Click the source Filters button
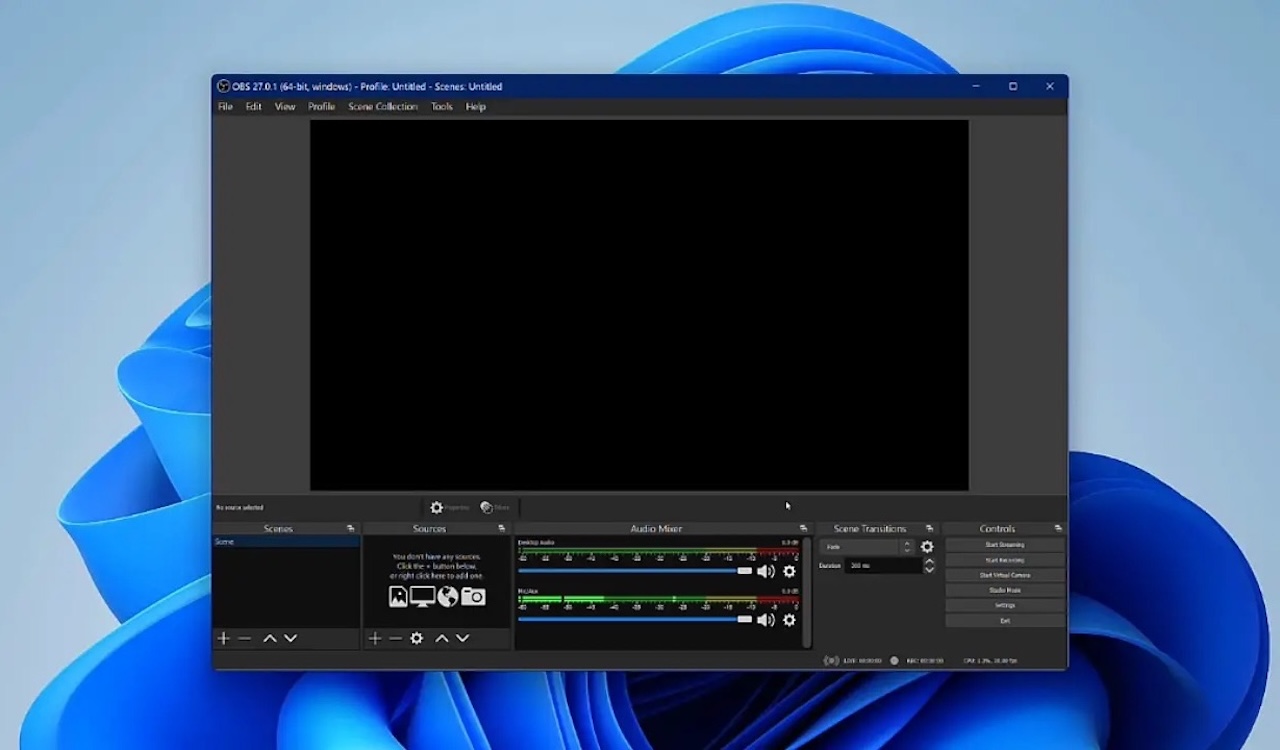 point(495,508)
